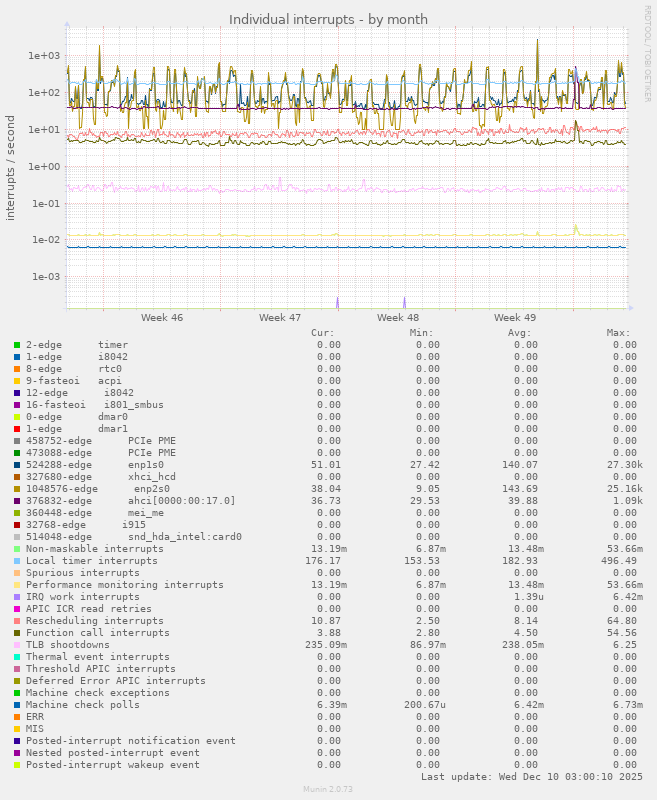
Task: Click the Week 49 label on the x-axis
Action: point(515,318)
